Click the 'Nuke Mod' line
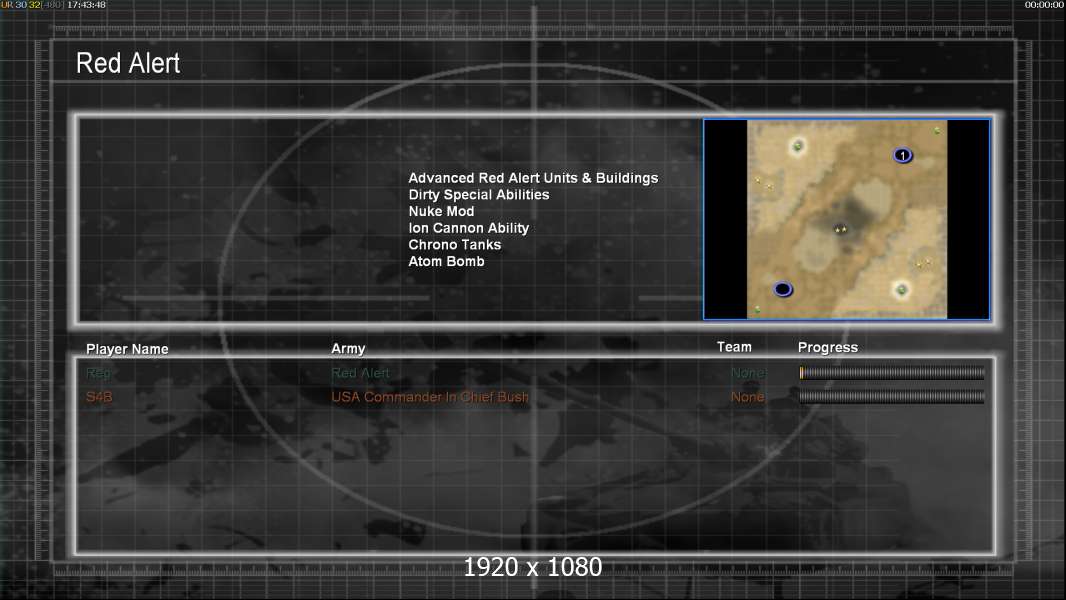Viewport: 1066px width, 600px height. [441, 211]
